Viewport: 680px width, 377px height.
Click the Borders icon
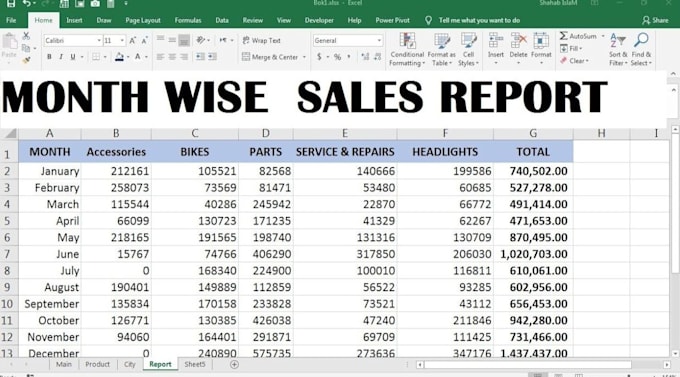(96, 57)
